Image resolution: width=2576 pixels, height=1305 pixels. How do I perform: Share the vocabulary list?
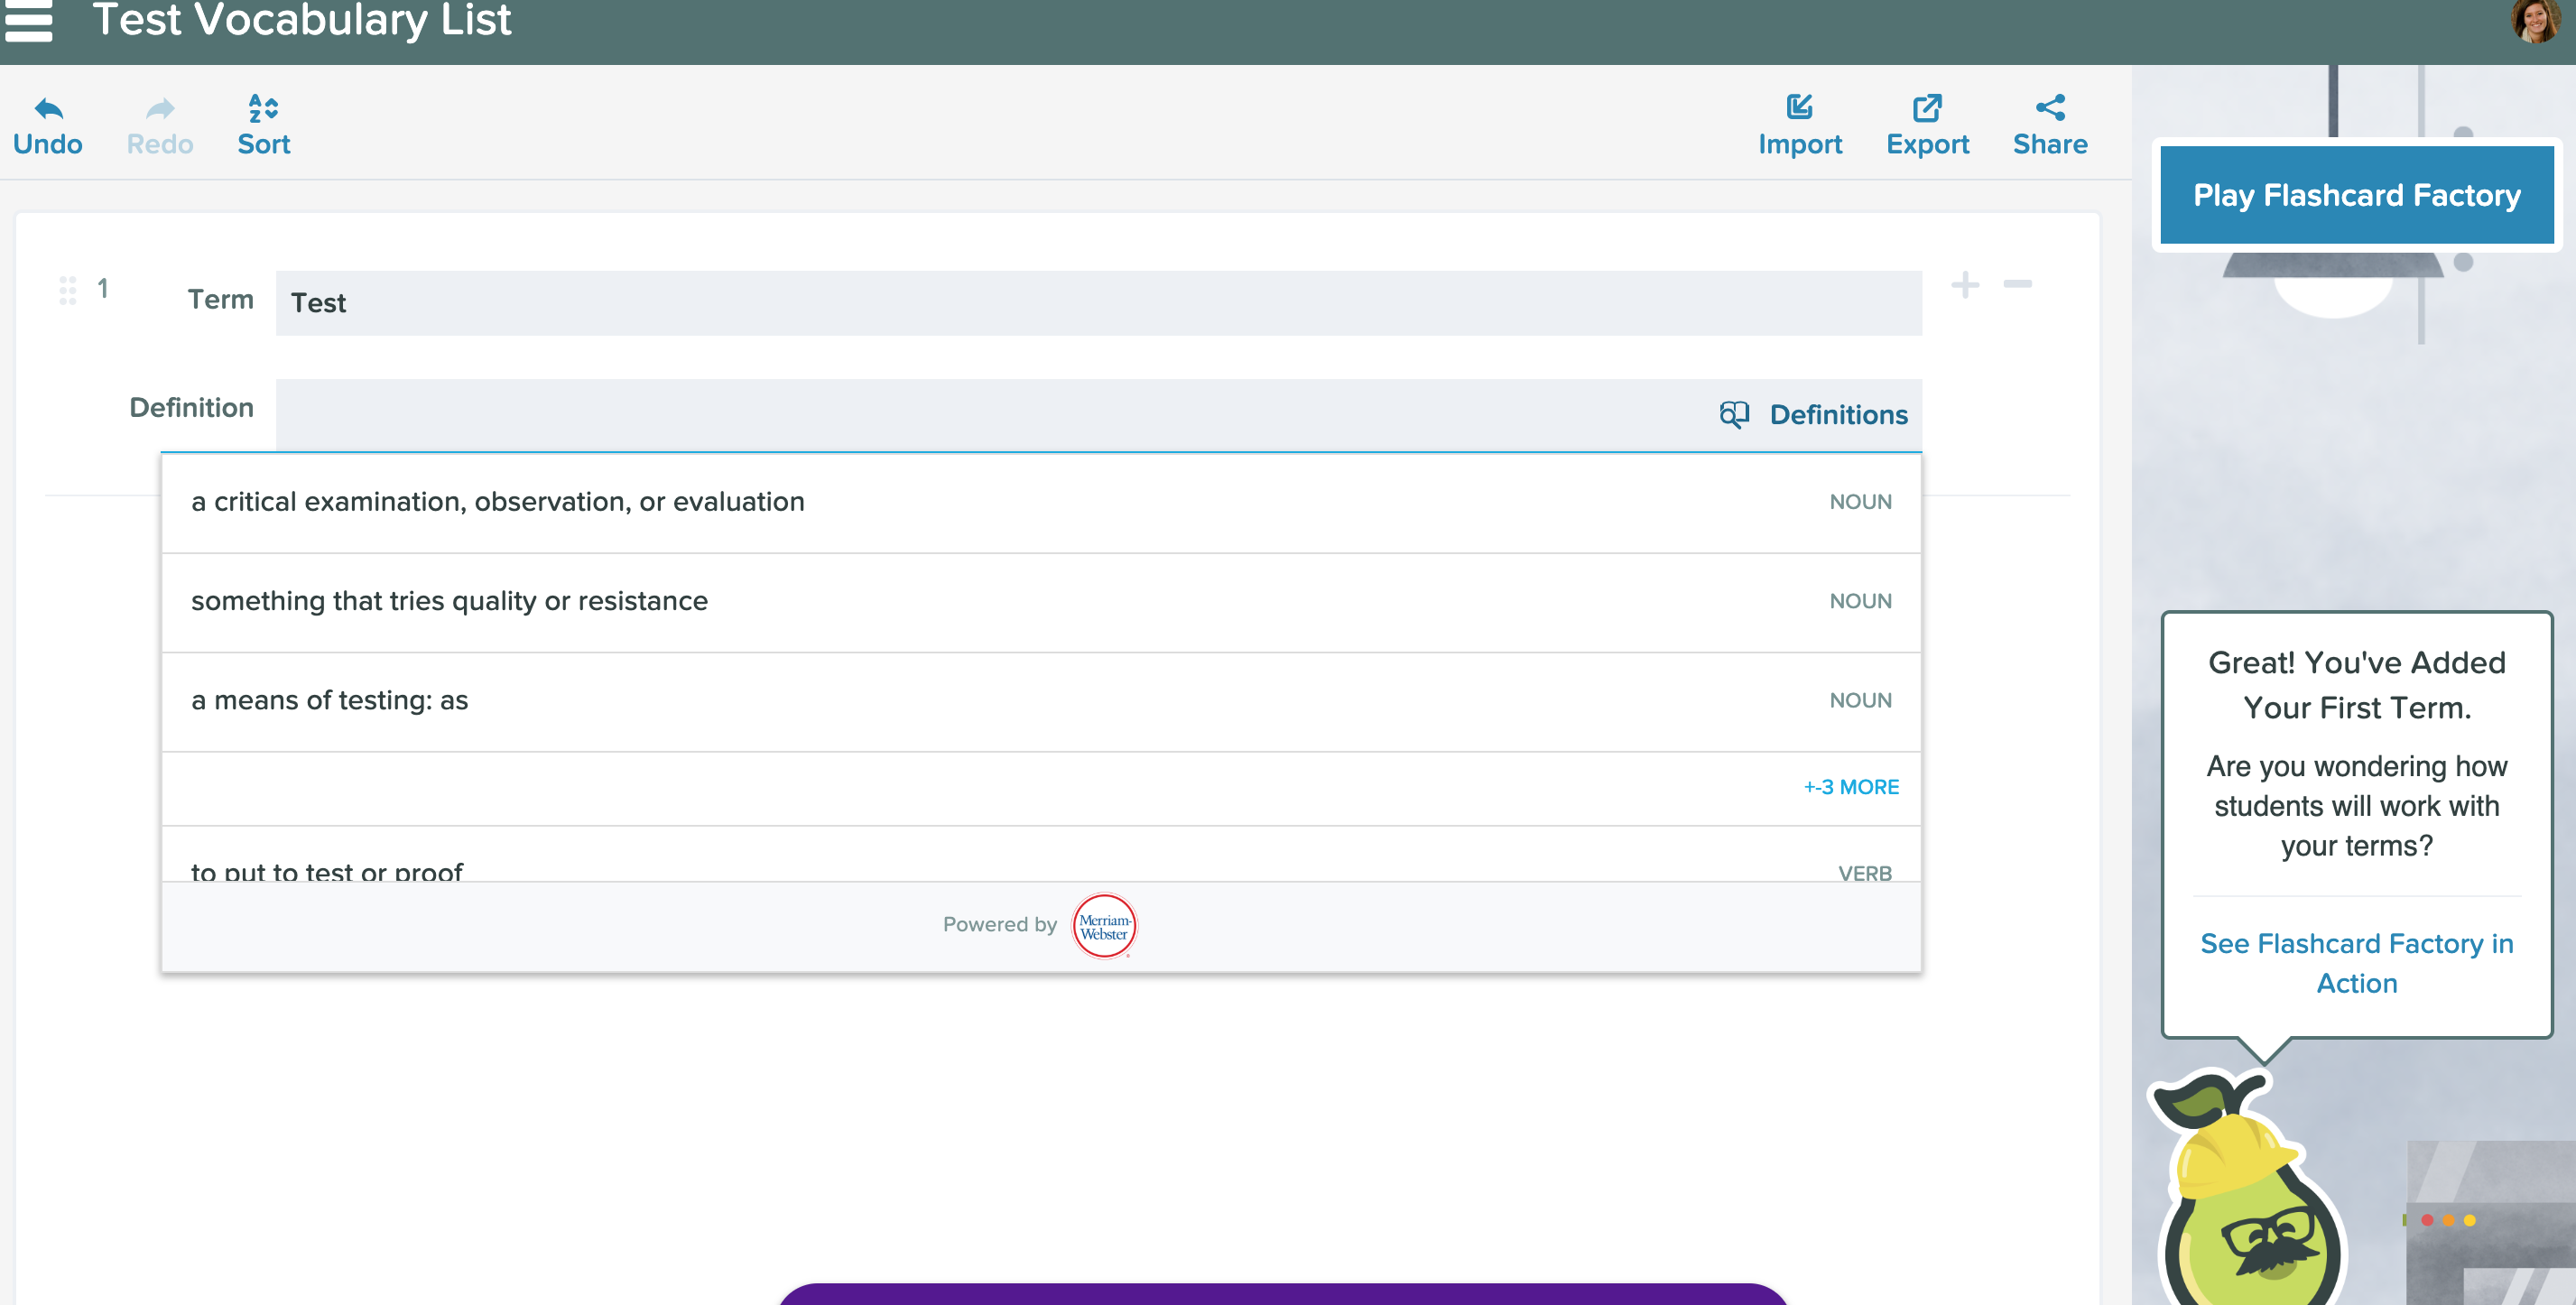2049,125
